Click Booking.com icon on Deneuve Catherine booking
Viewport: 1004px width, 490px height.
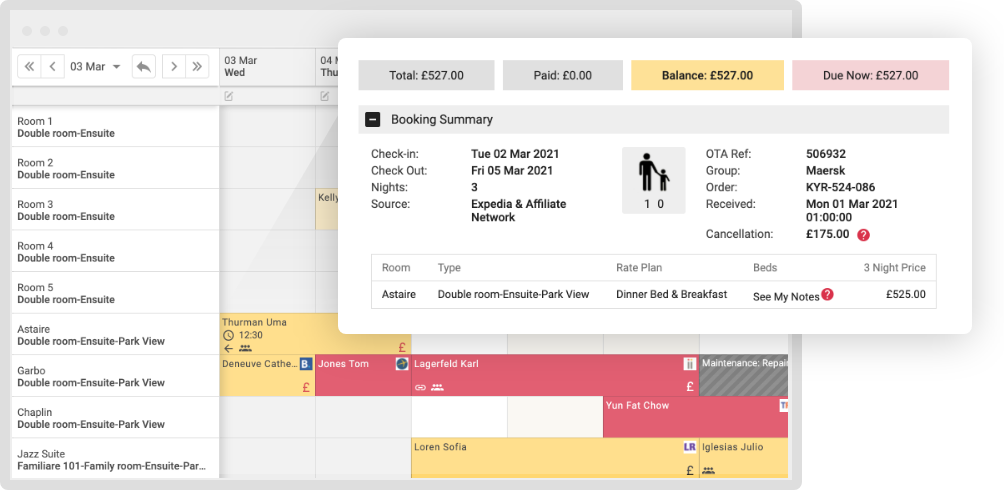(305, 364)
